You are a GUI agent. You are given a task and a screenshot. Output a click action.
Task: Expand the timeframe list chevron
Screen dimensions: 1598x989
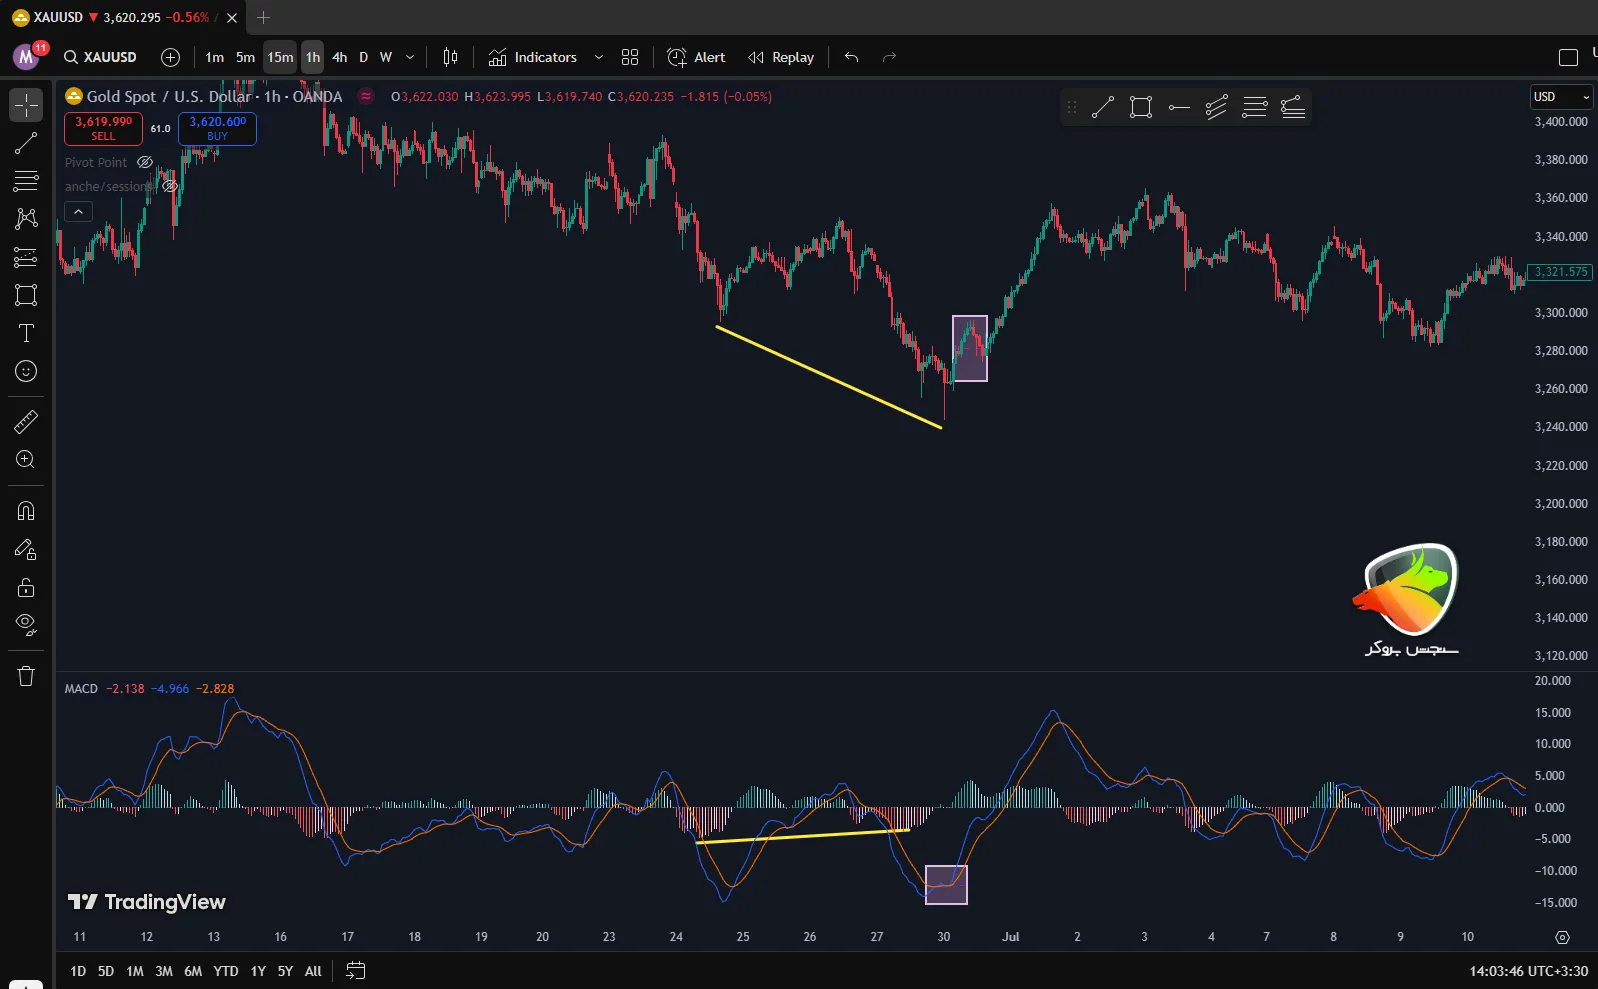click(410, 57)
